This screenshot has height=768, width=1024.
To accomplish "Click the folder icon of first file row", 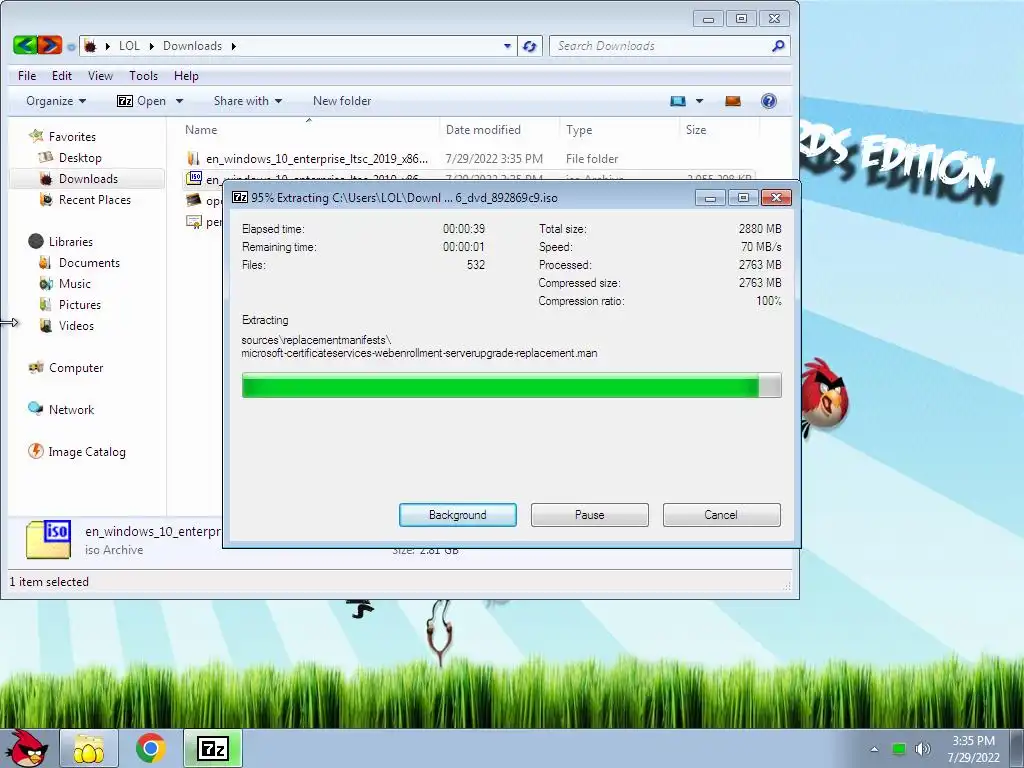I will point(193,158).
